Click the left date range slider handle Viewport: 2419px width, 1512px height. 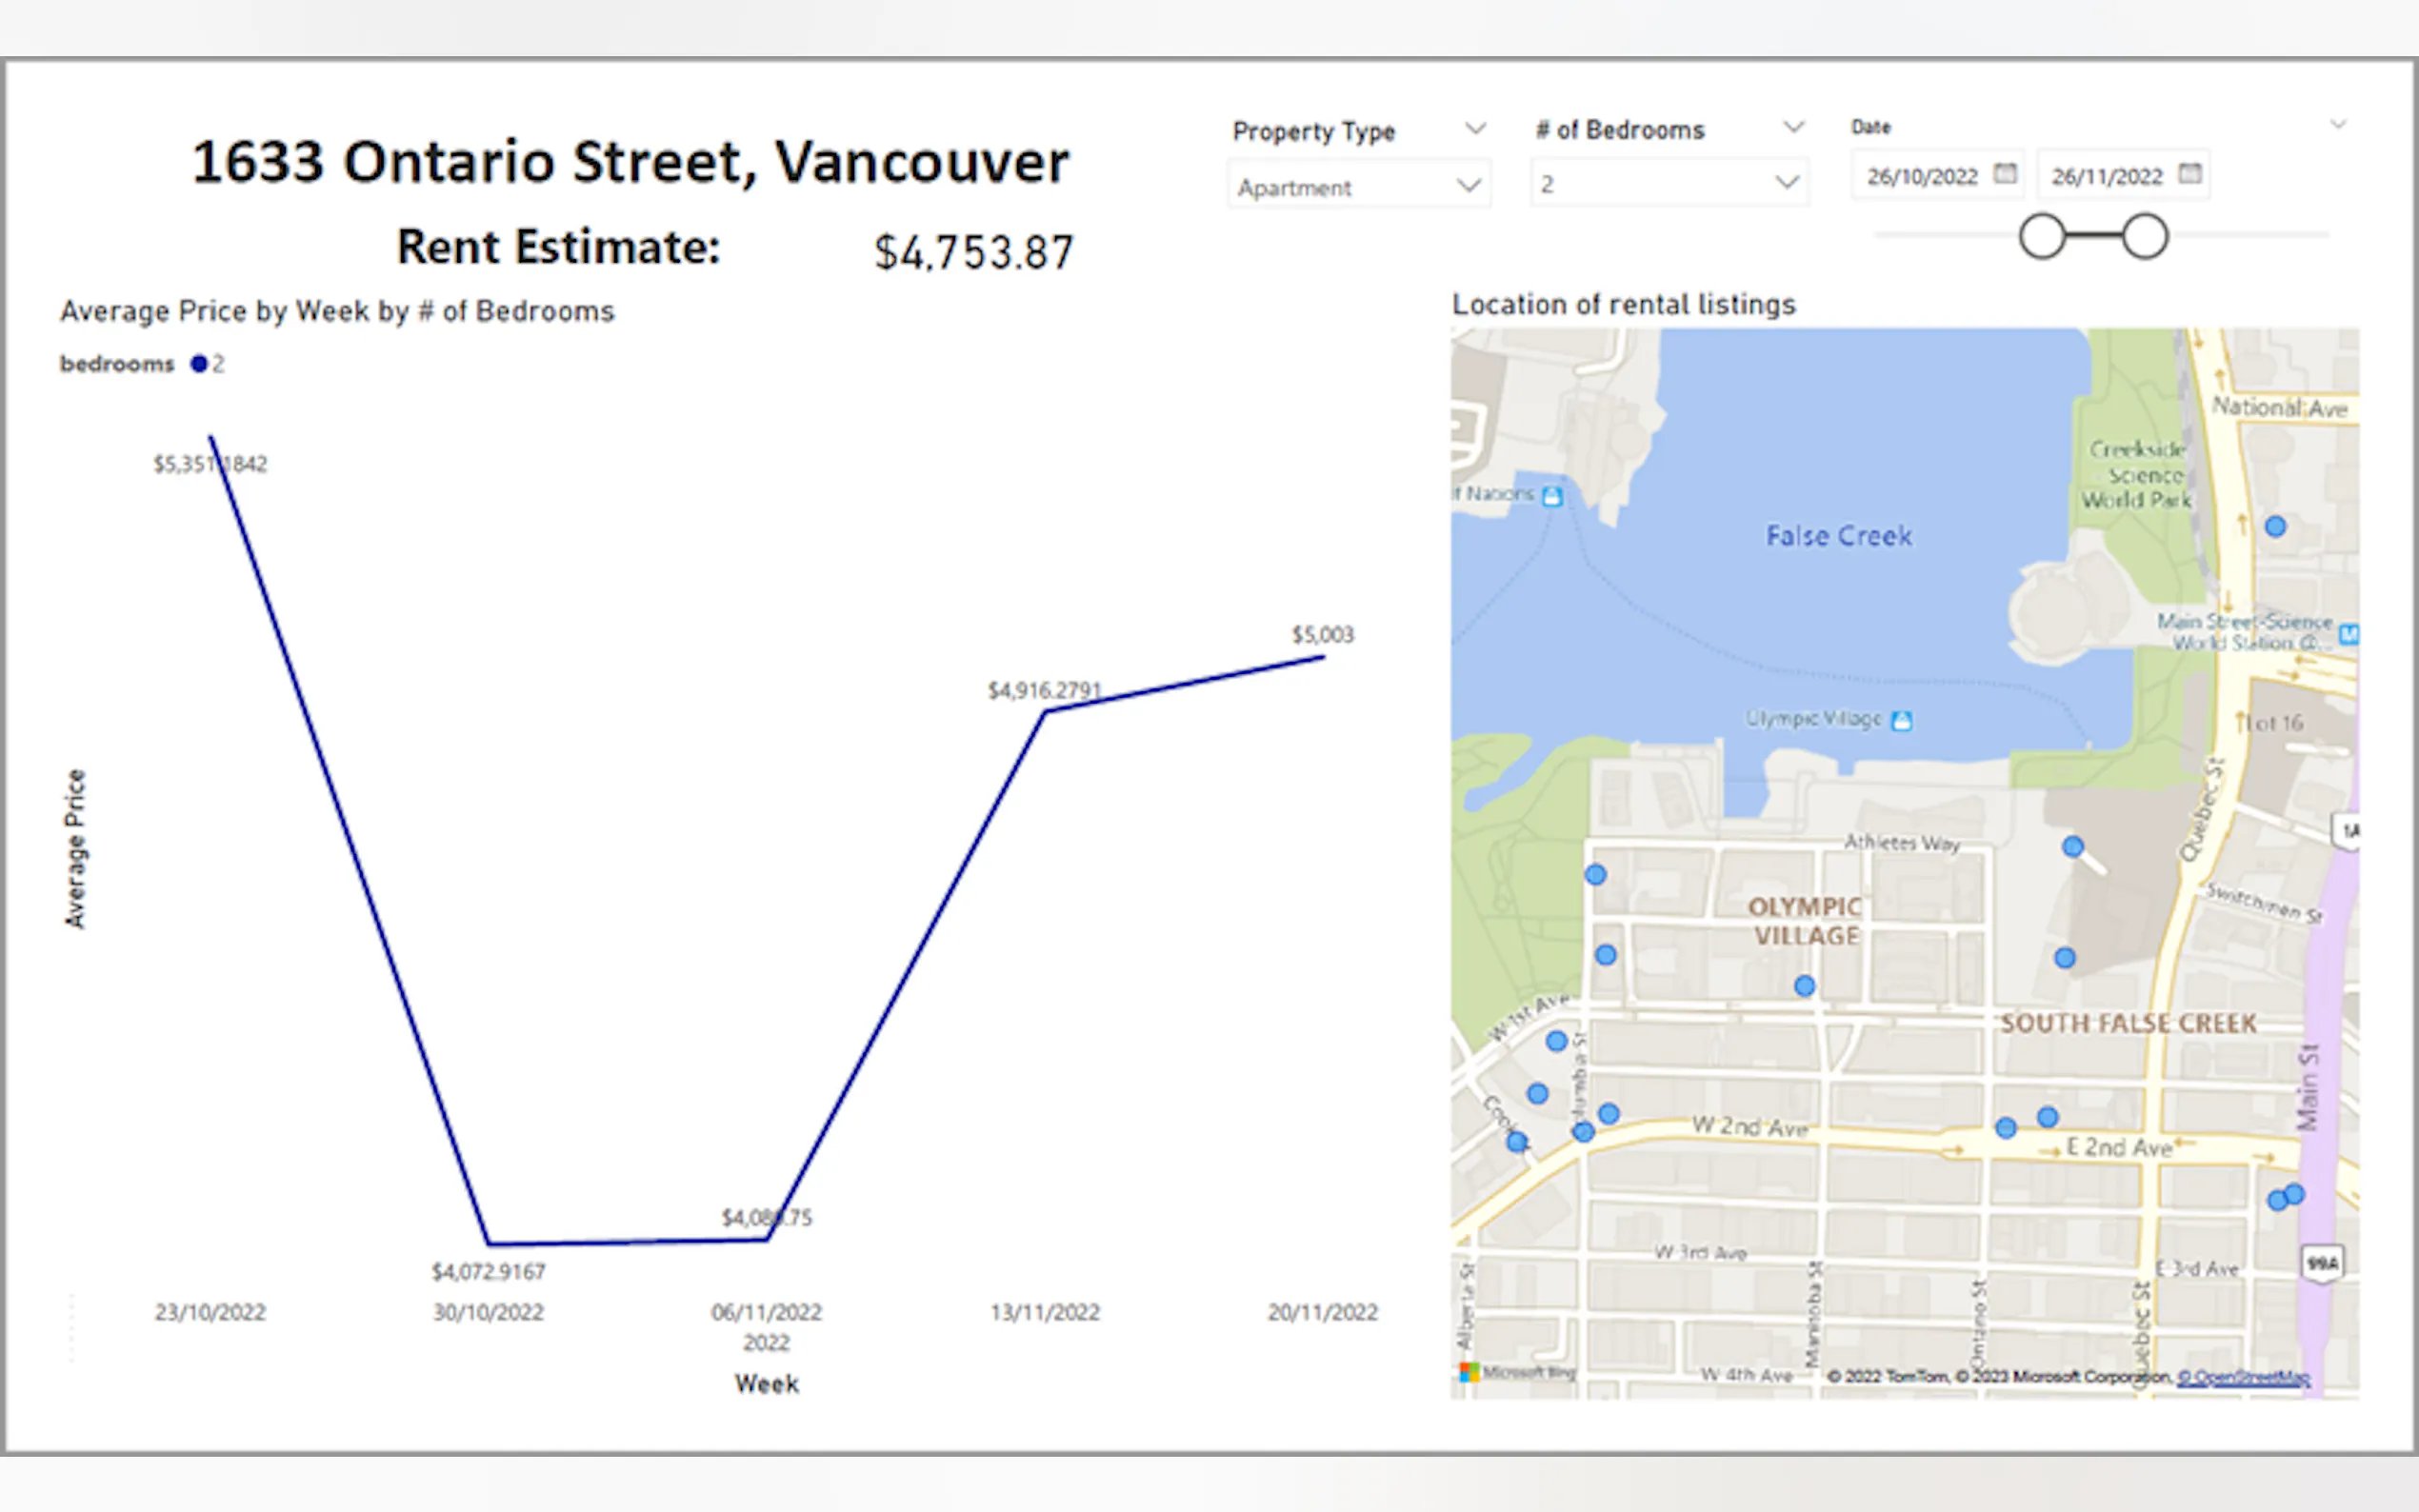(2042, 237)
